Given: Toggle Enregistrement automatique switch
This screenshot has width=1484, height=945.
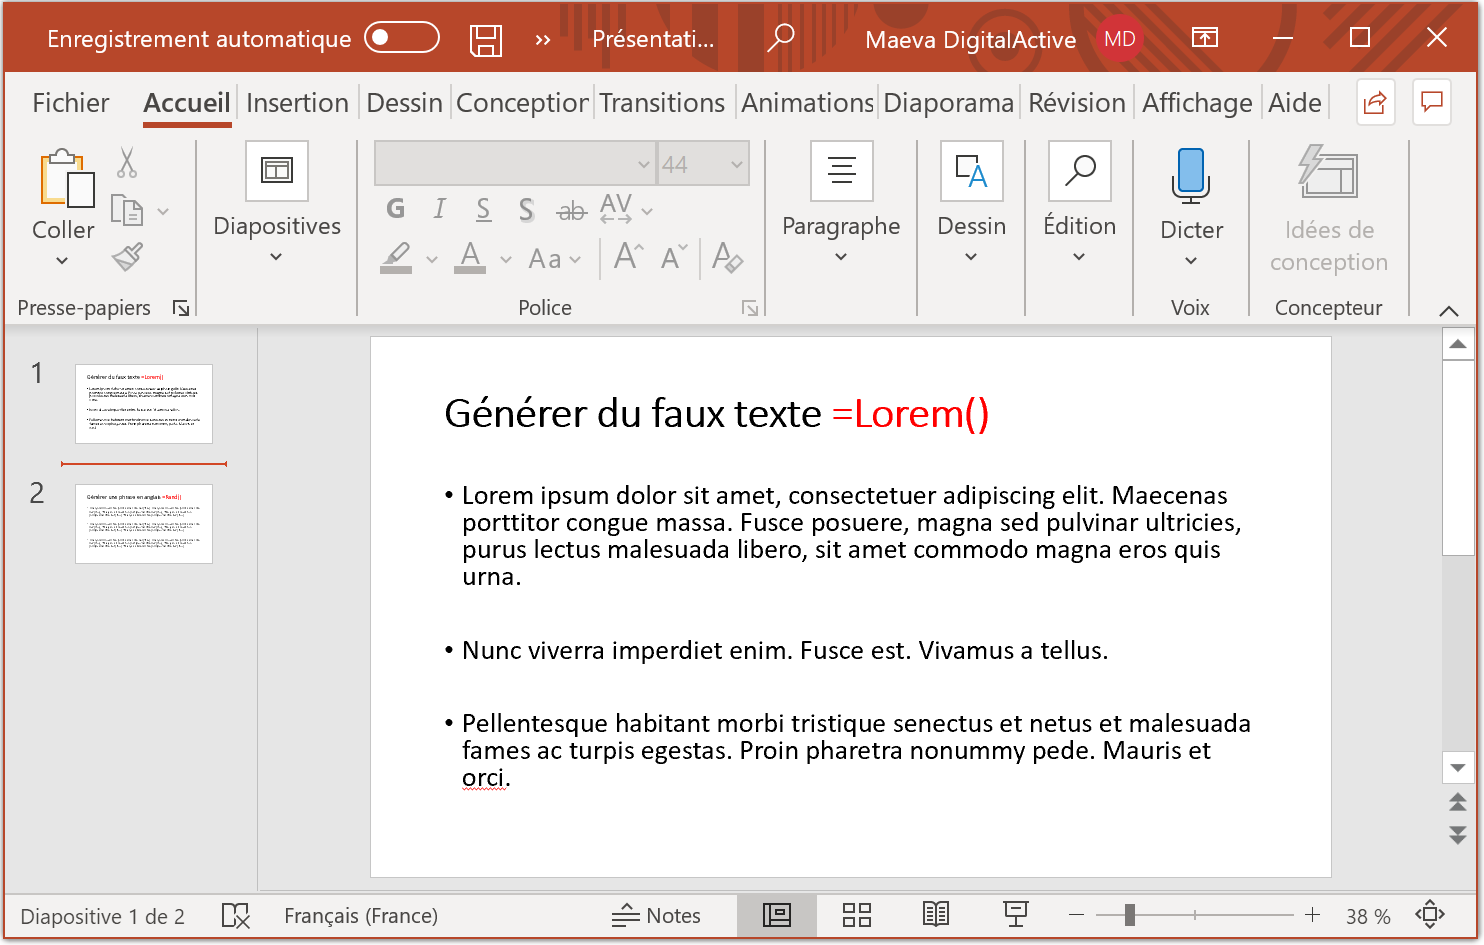Looking at the screenshot, I should (404, 37).
